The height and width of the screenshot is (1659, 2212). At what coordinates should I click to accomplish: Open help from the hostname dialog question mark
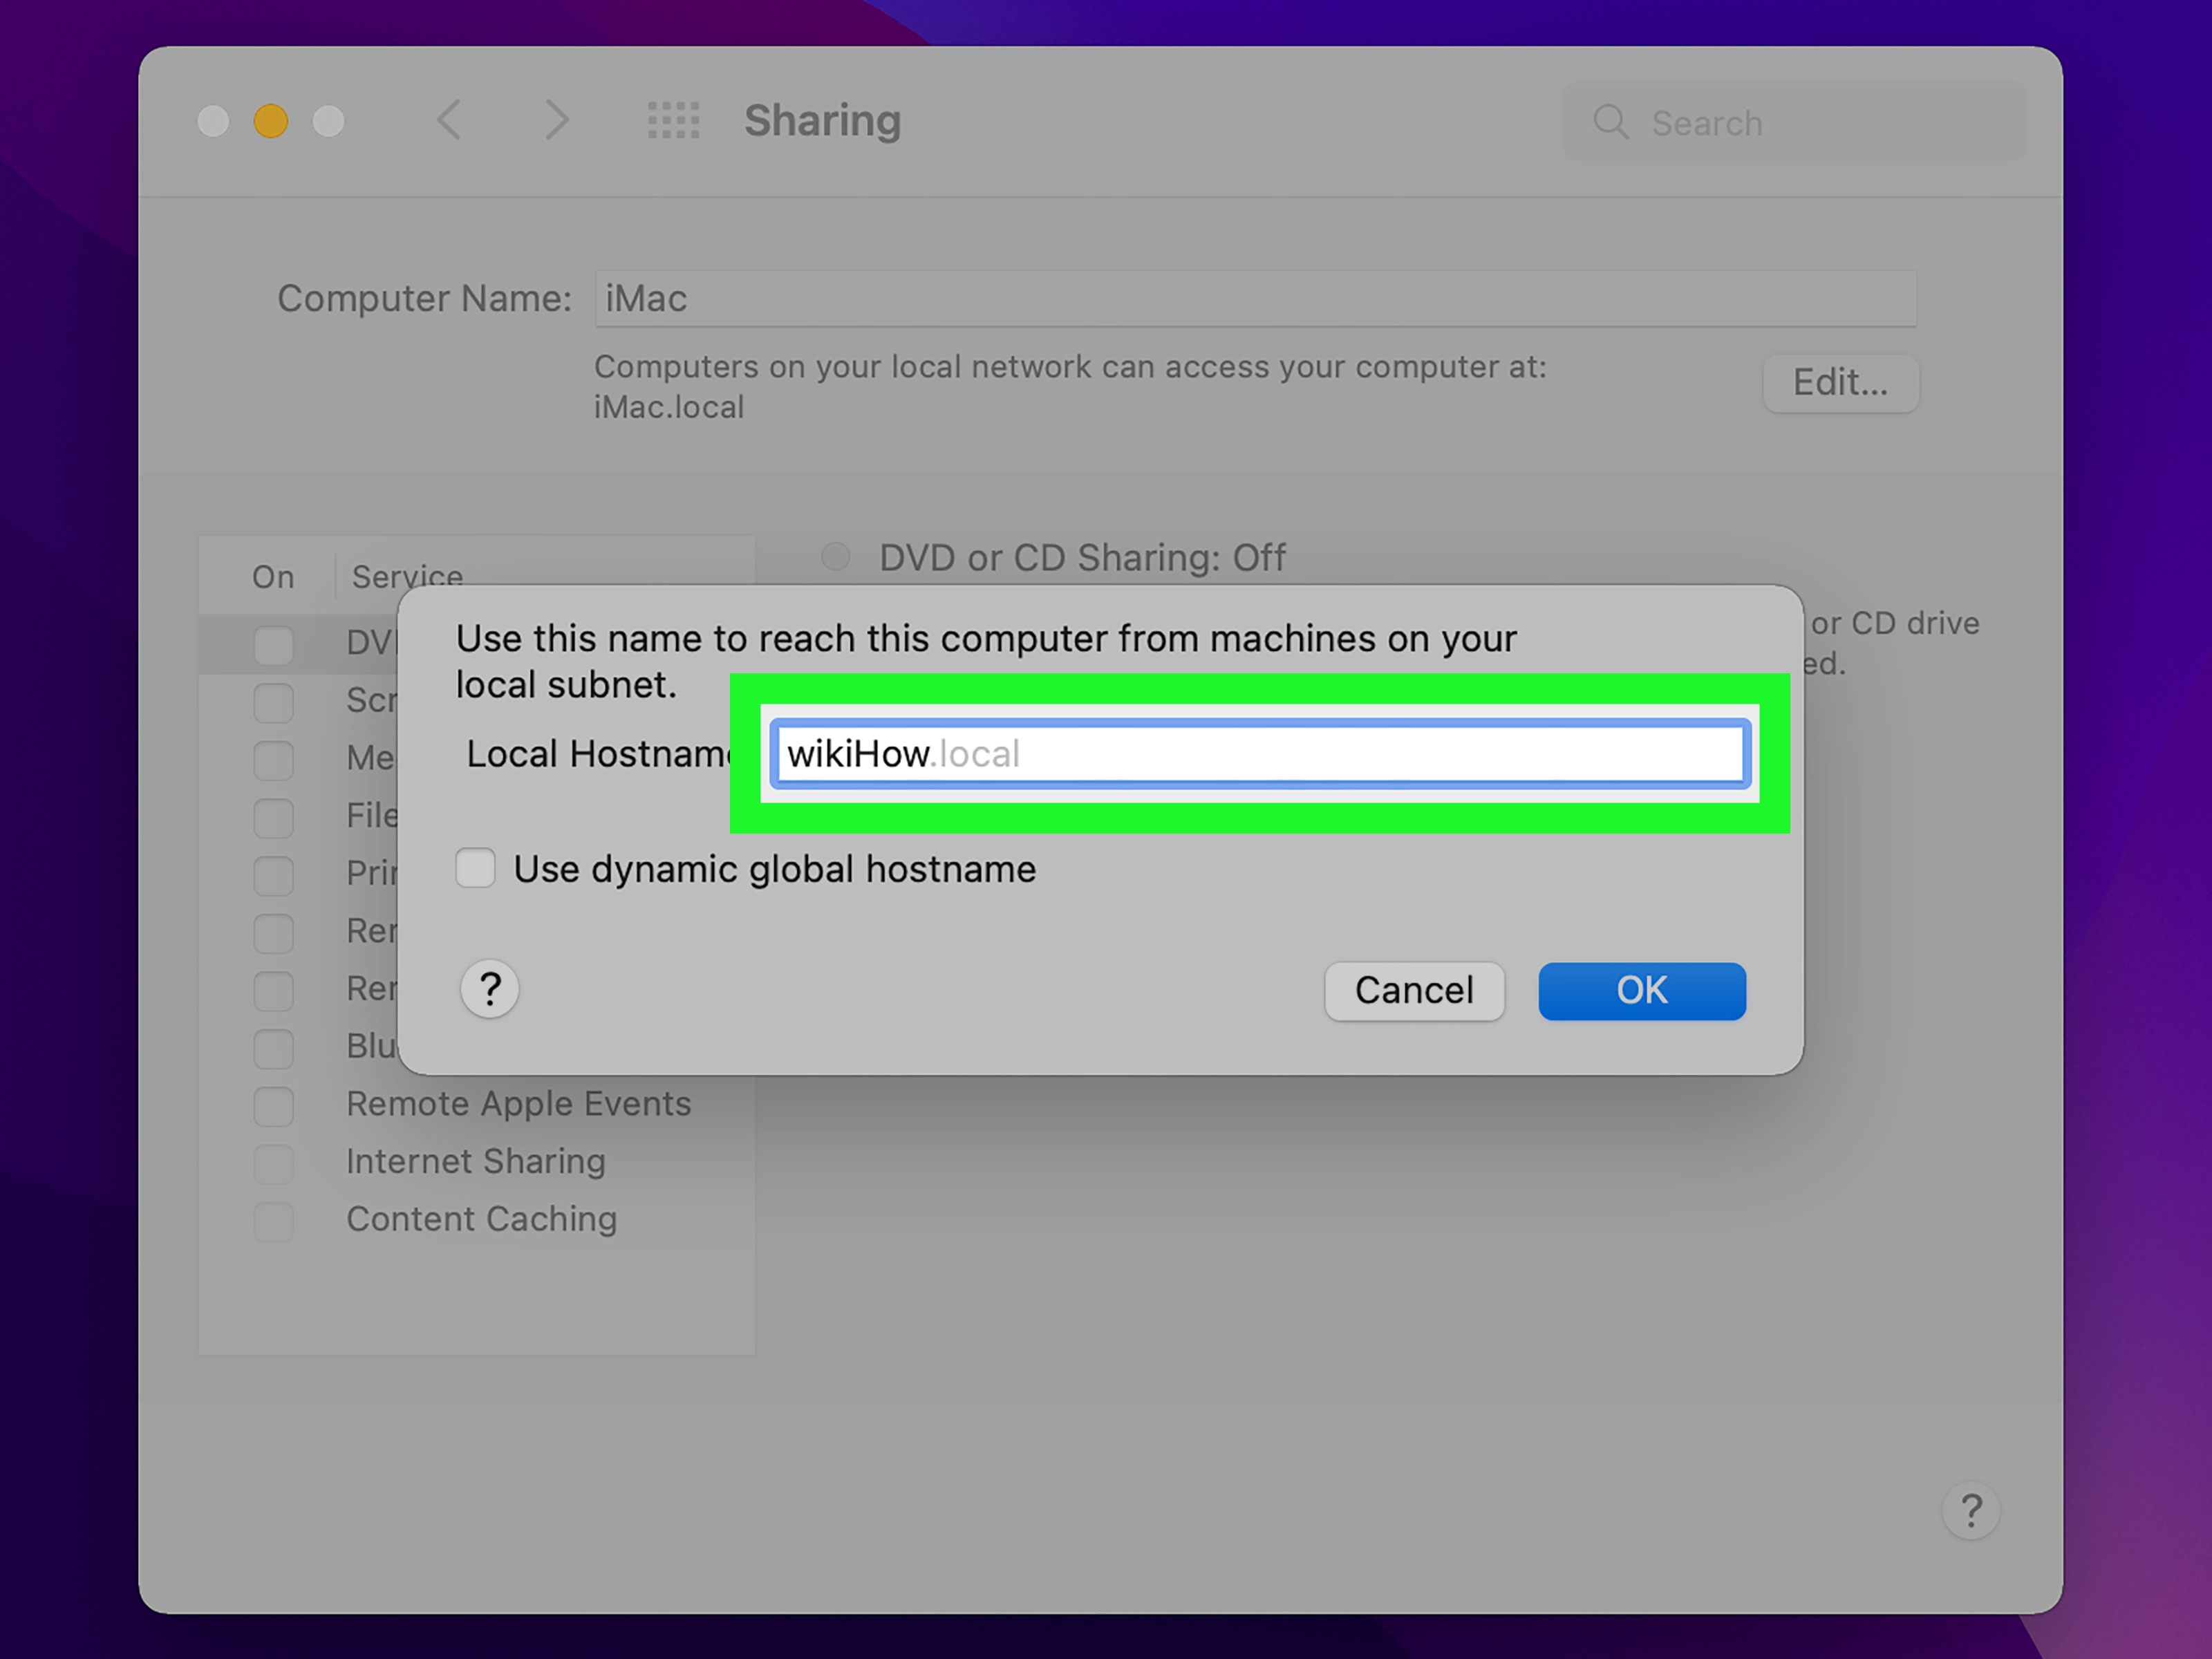coord(489,989)
